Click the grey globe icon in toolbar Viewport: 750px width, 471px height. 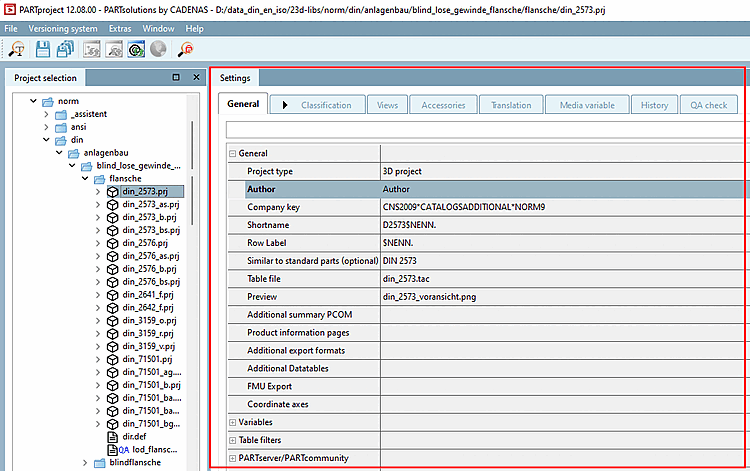click(x=157, y=48)
